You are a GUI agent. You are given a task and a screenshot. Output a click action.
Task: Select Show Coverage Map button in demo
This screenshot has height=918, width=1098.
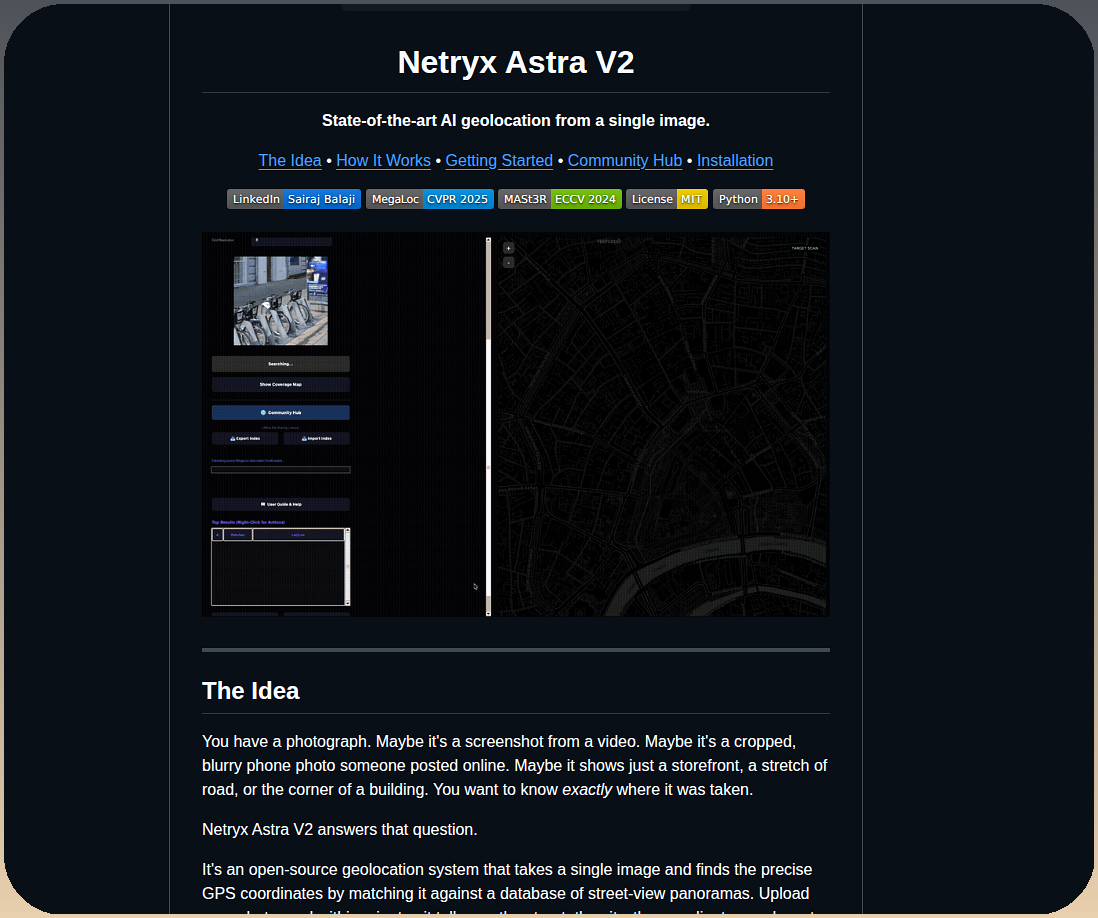point(280,384)
